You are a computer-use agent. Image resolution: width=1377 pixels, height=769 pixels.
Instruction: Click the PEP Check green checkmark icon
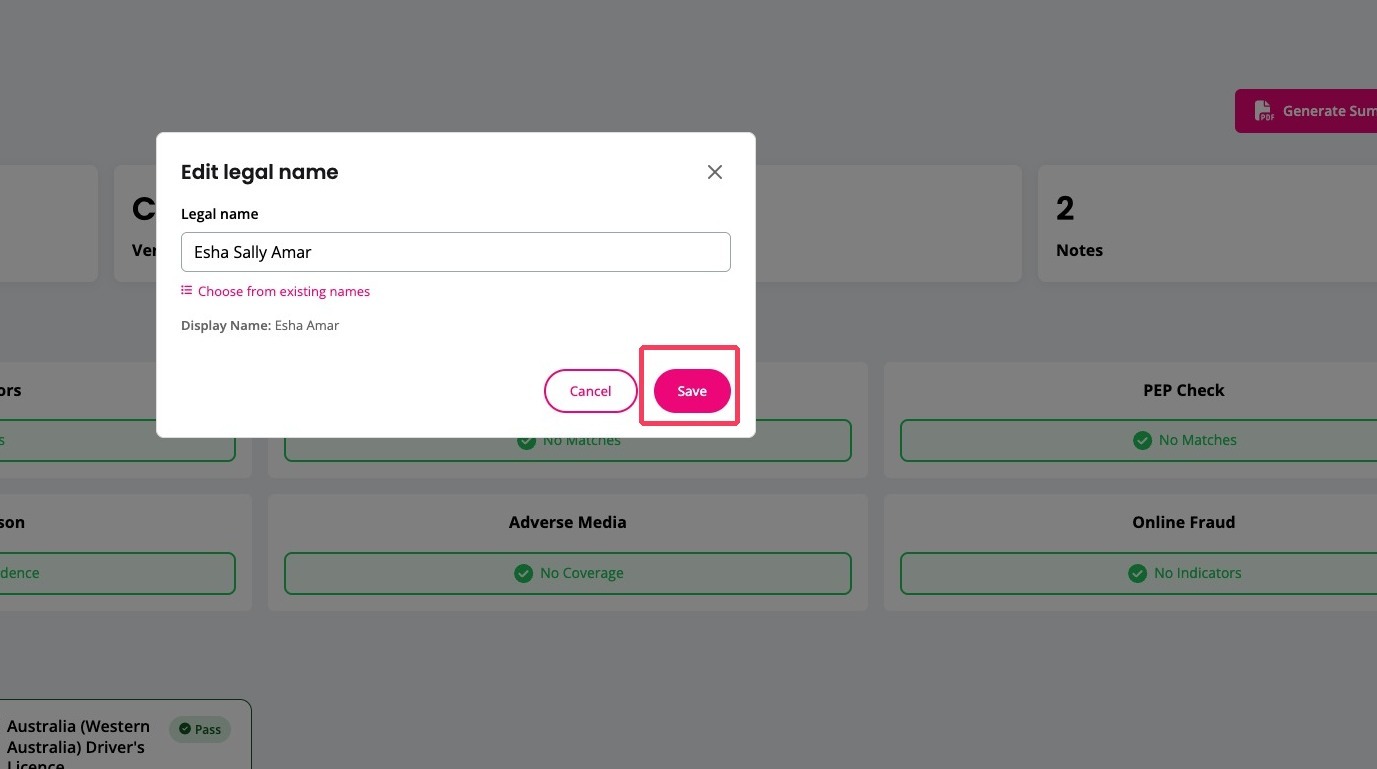(x=1142, y=440)
